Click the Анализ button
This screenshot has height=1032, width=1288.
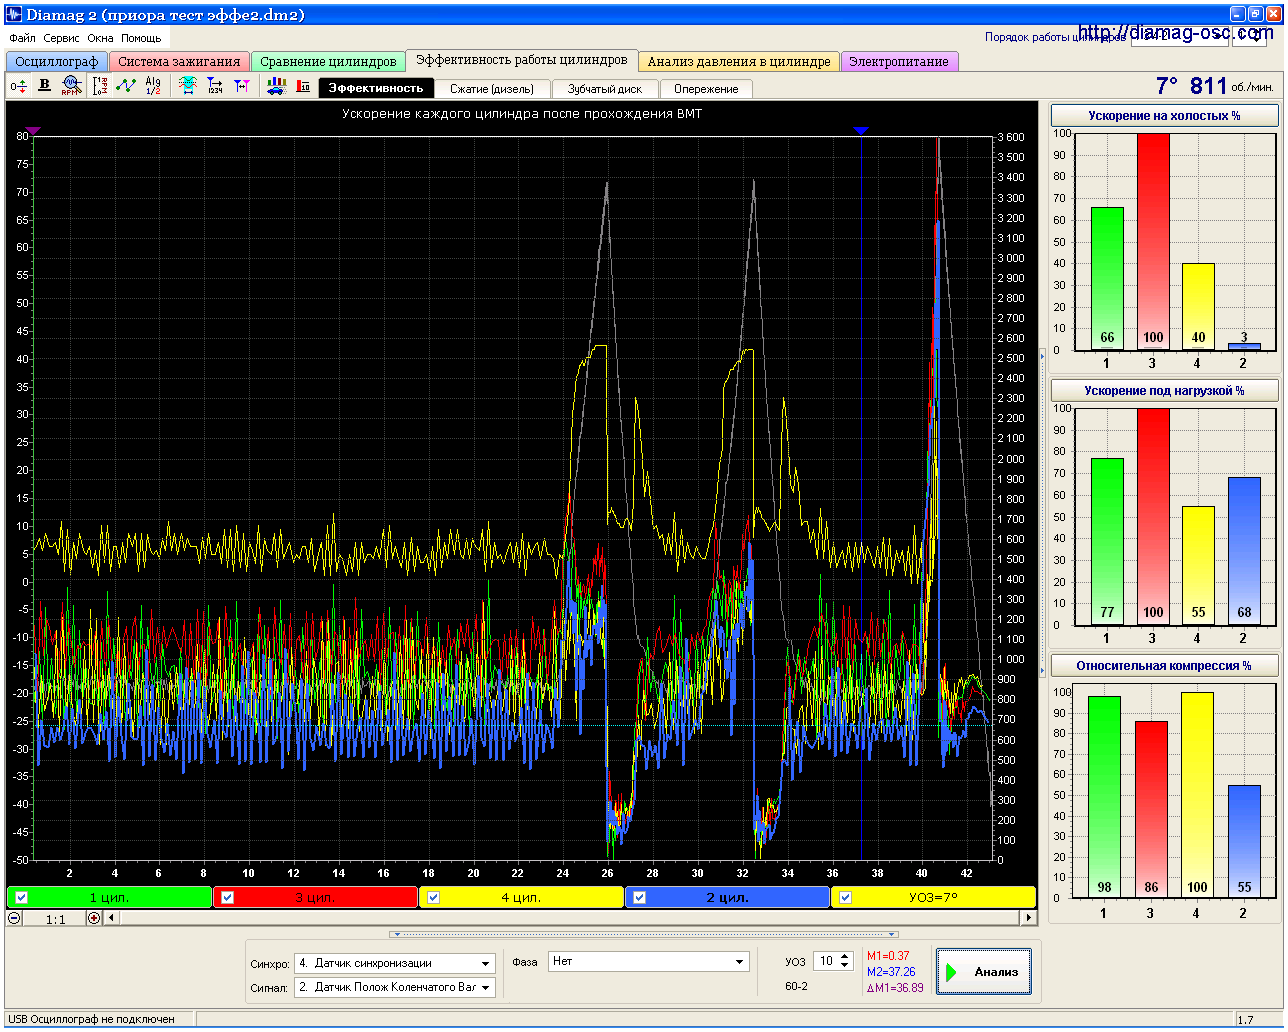(x=984, y=972)
